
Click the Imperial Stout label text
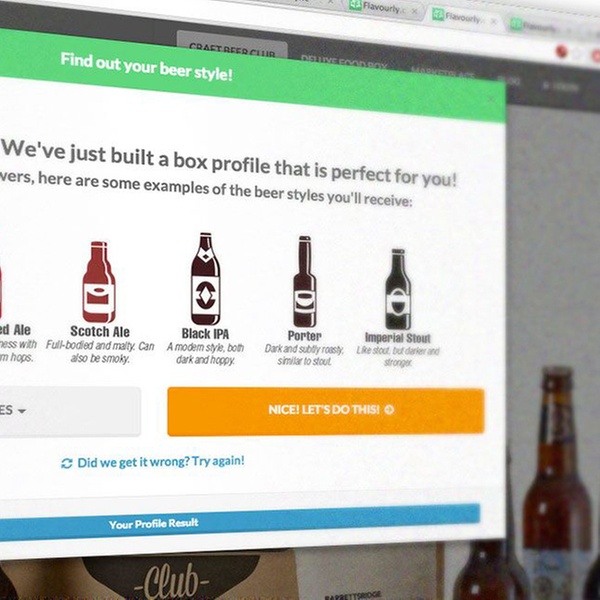click(x=398, y=338)
